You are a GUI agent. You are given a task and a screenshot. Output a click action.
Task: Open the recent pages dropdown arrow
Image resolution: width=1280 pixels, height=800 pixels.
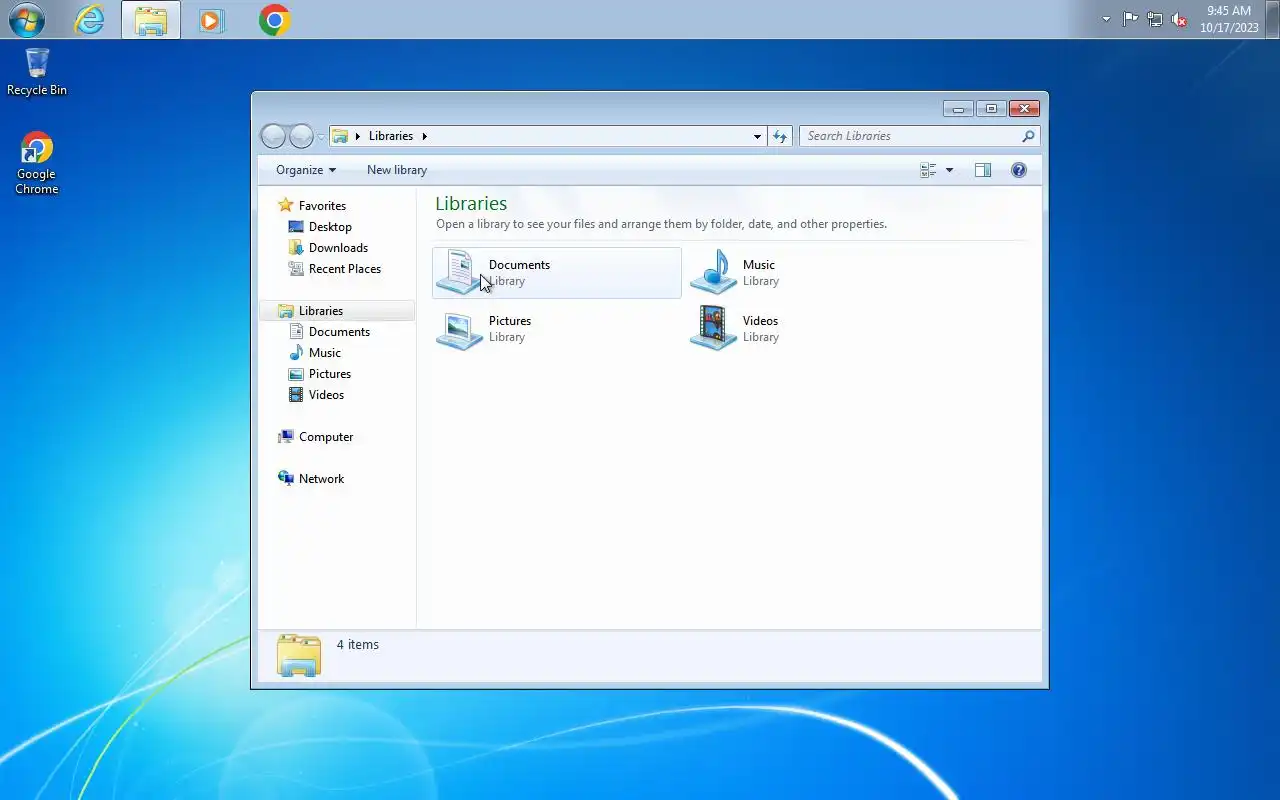tap(321, 136)
